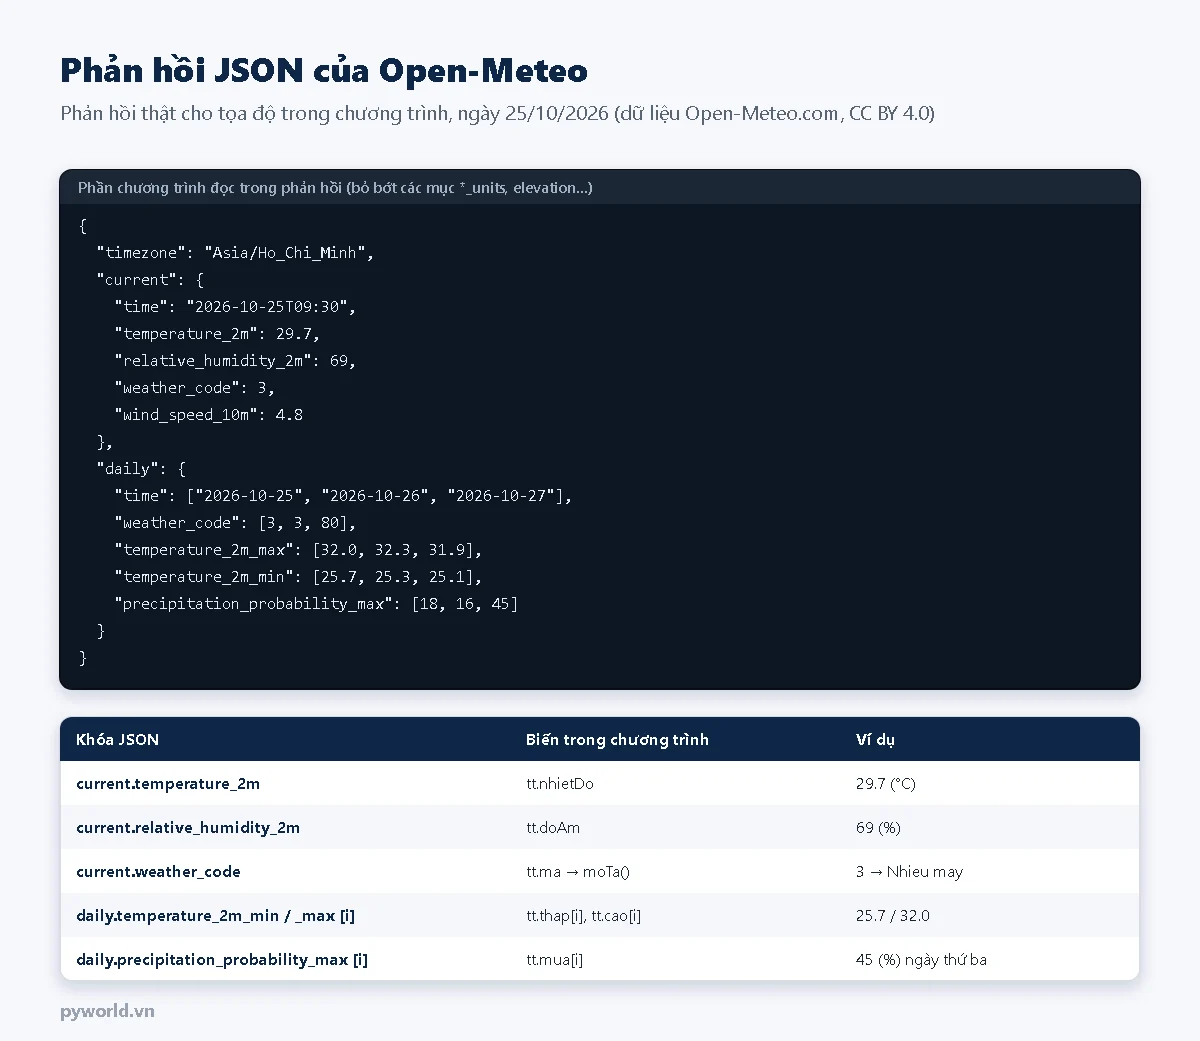
Task: Click the 'pyworld.vn' footer text
Action: (107, 1011)
